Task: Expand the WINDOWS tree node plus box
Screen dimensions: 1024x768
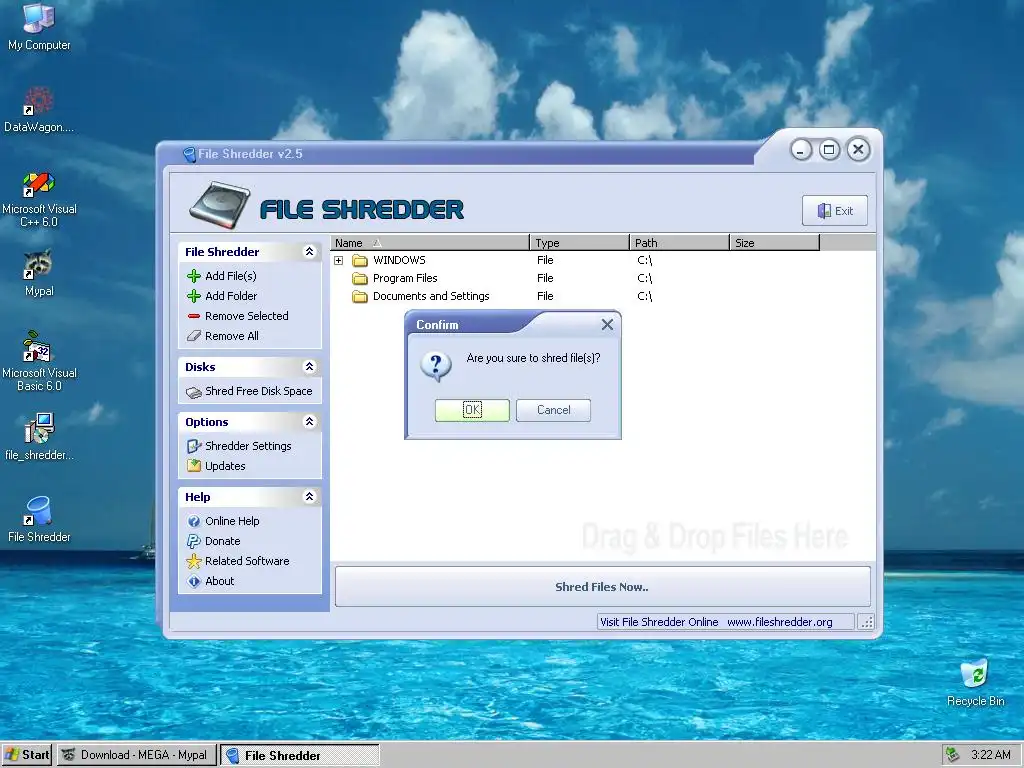Action: pos(338,261)
